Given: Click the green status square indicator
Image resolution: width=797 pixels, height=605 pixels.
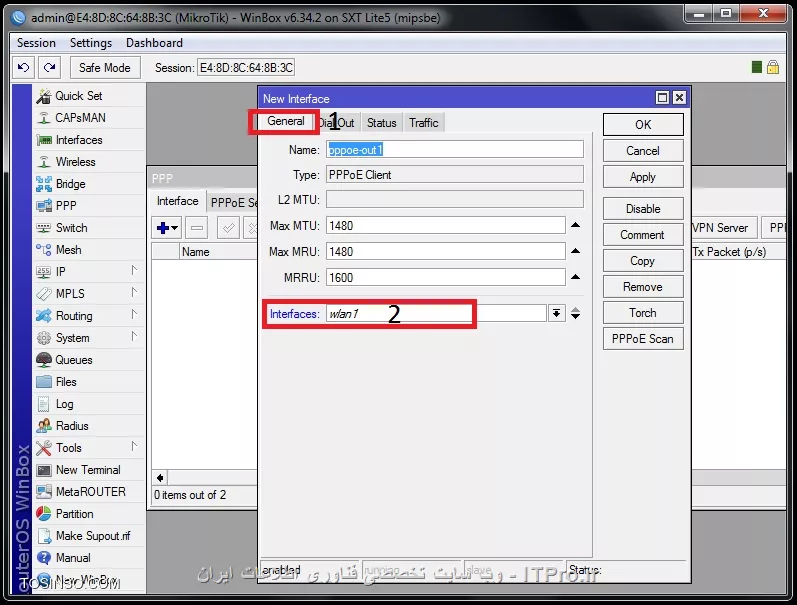Looking at the screenshot, I should tap(756, 67).
